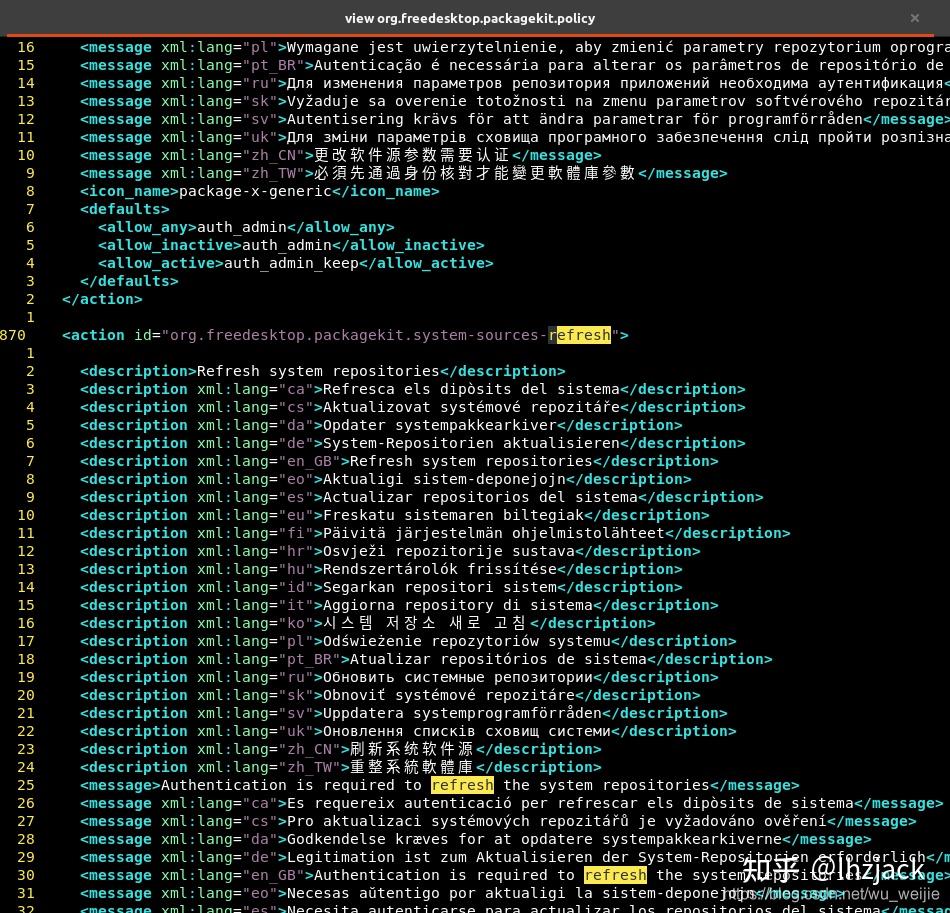
Task: Click the highlighted "refresh" in the action id
Action: [x=580, y=335]
